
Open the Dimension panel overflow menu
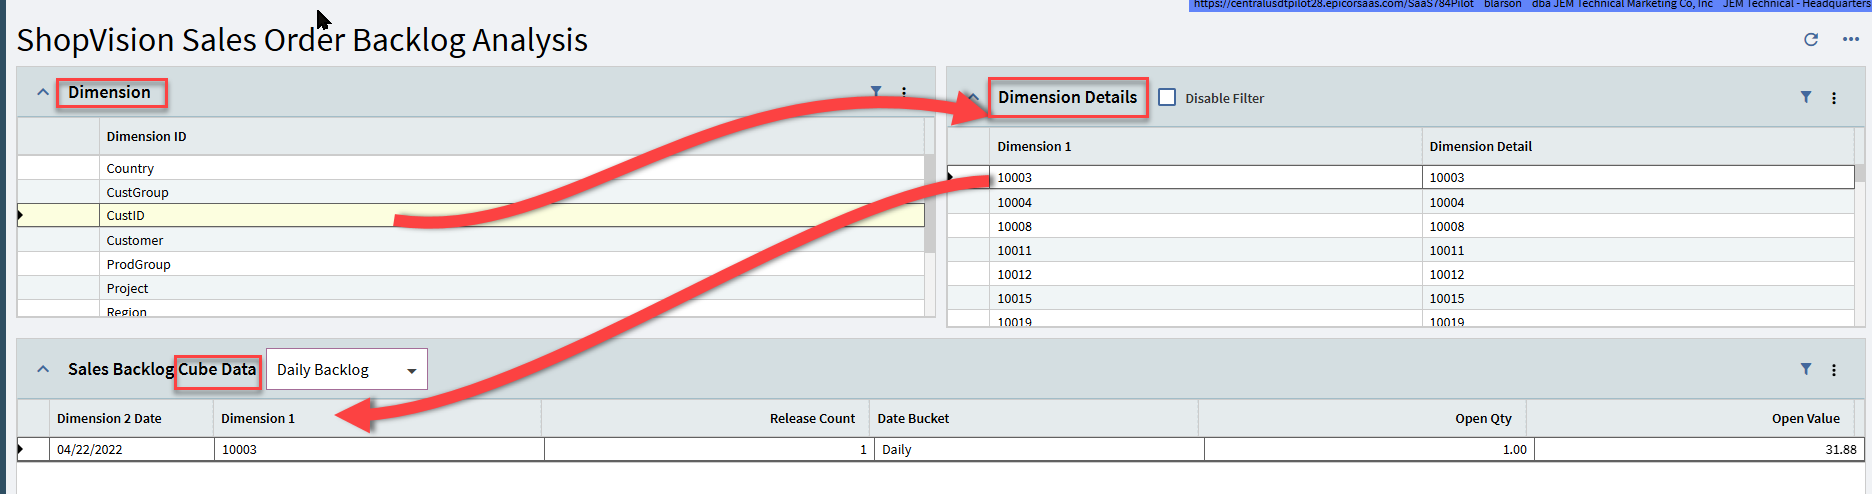pos(904,91)
